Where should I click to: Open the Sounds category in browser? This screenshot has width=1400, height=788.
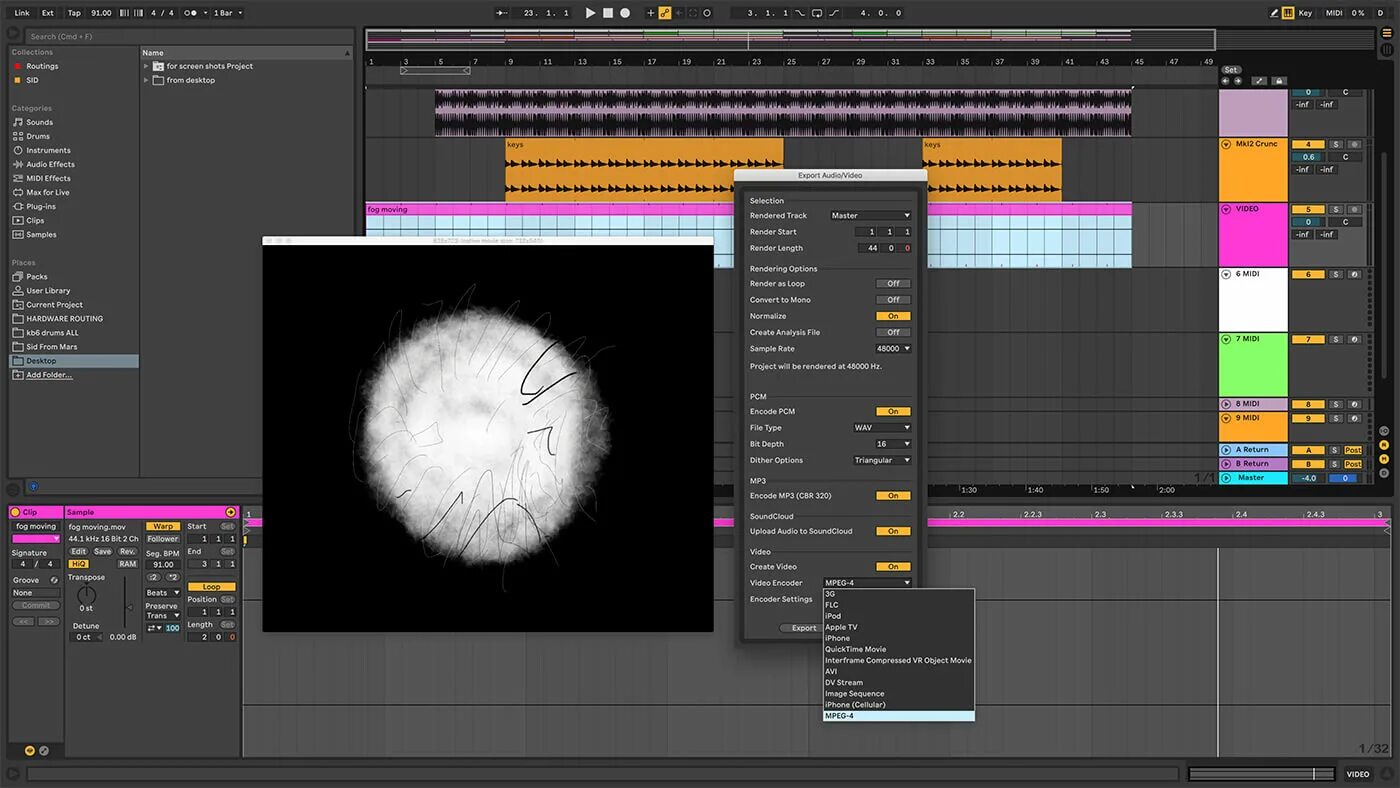click(39, 122)
